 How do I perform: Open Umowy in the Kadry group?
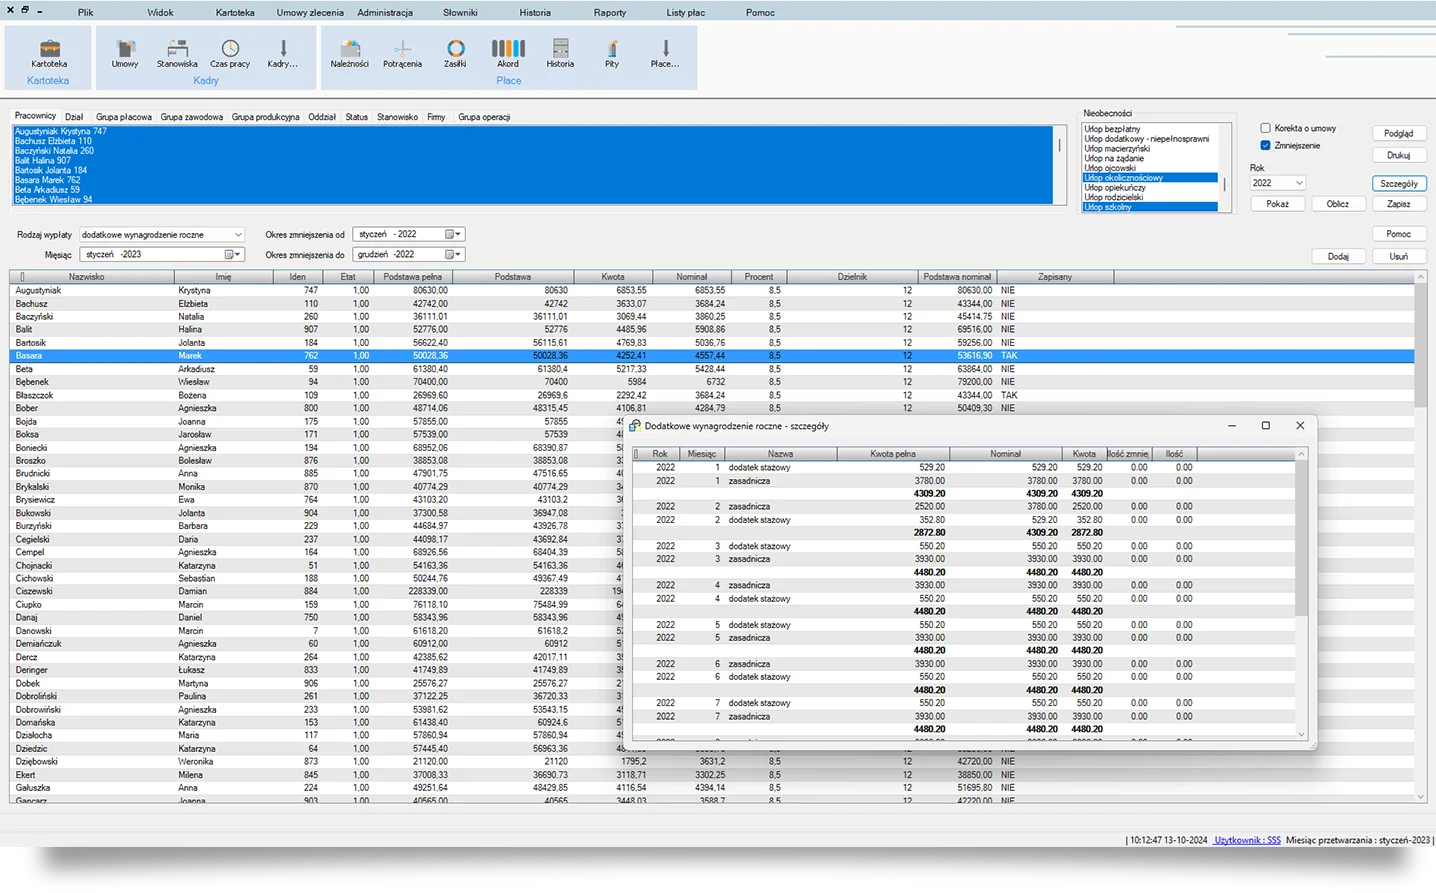click(125, 49)
